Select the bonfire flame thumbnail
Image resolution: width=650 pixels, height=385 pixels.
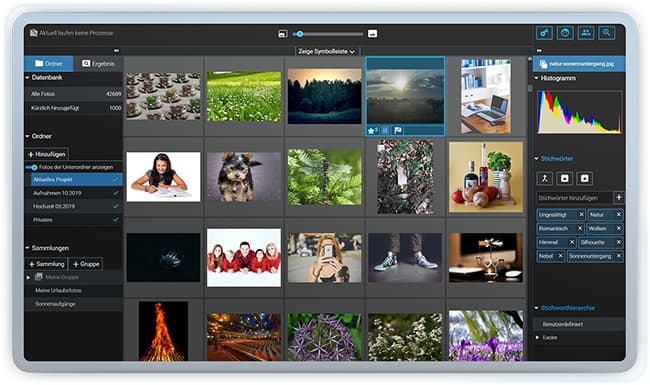[163, 331]
